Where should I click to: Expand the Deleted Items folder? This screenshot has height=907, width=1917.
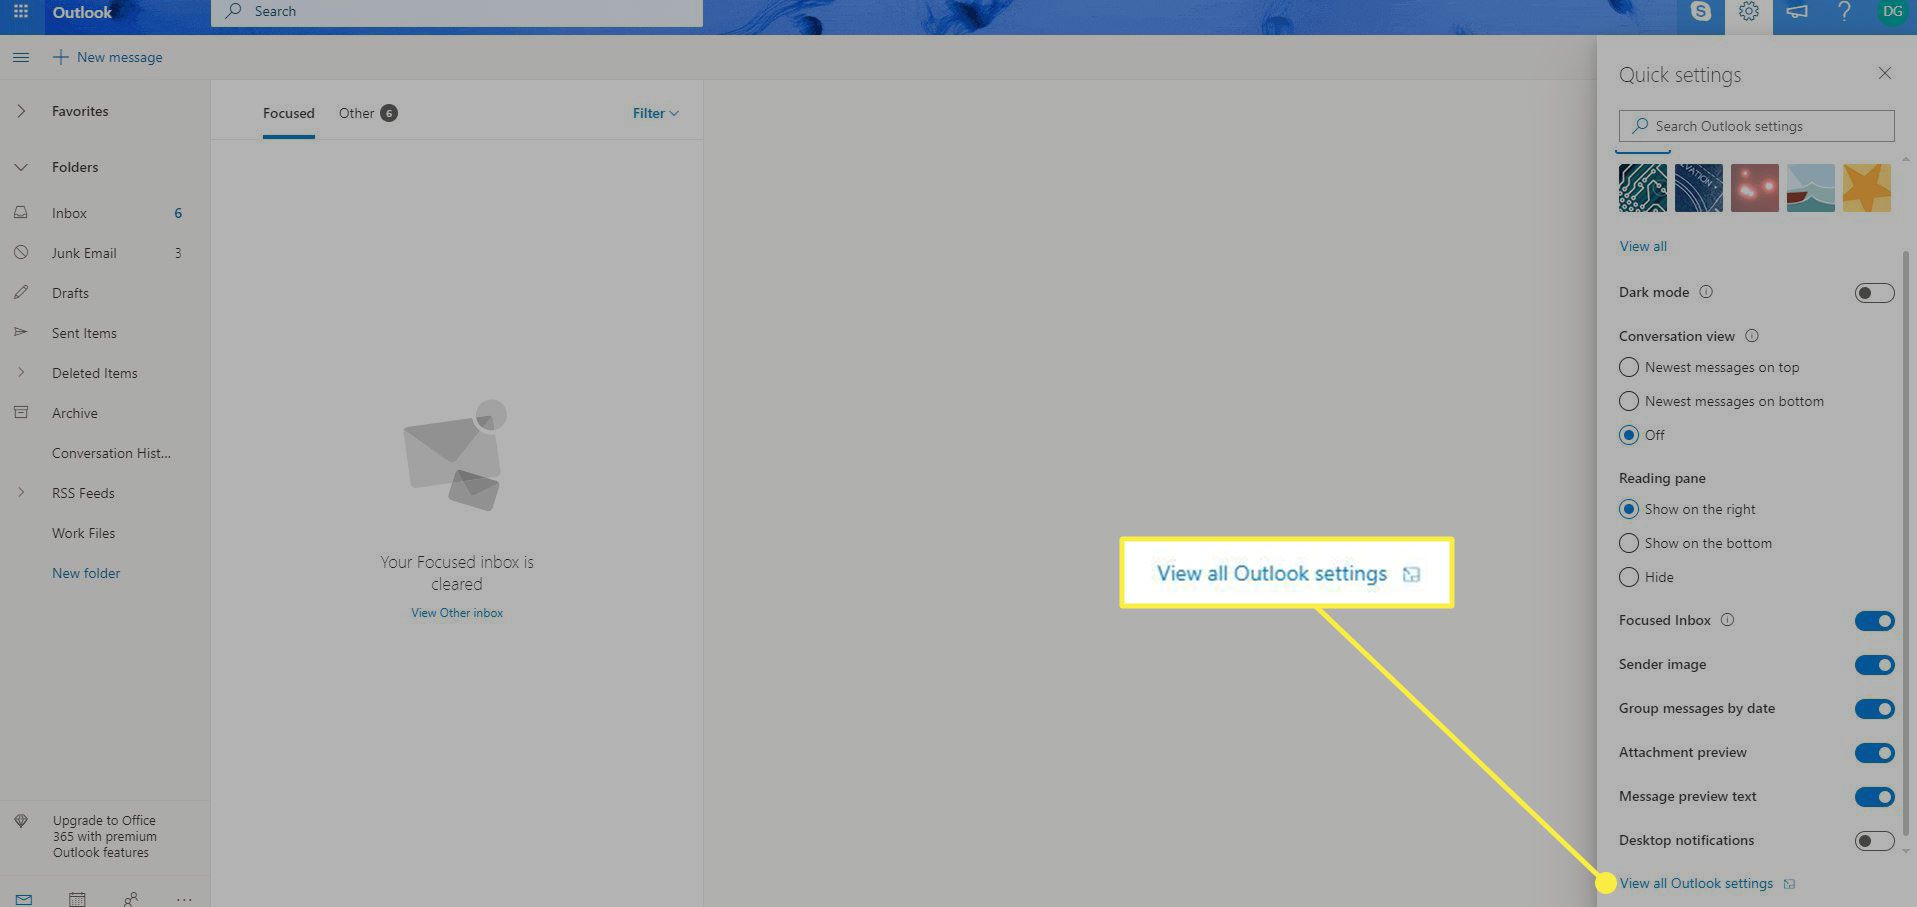(21, 373)
